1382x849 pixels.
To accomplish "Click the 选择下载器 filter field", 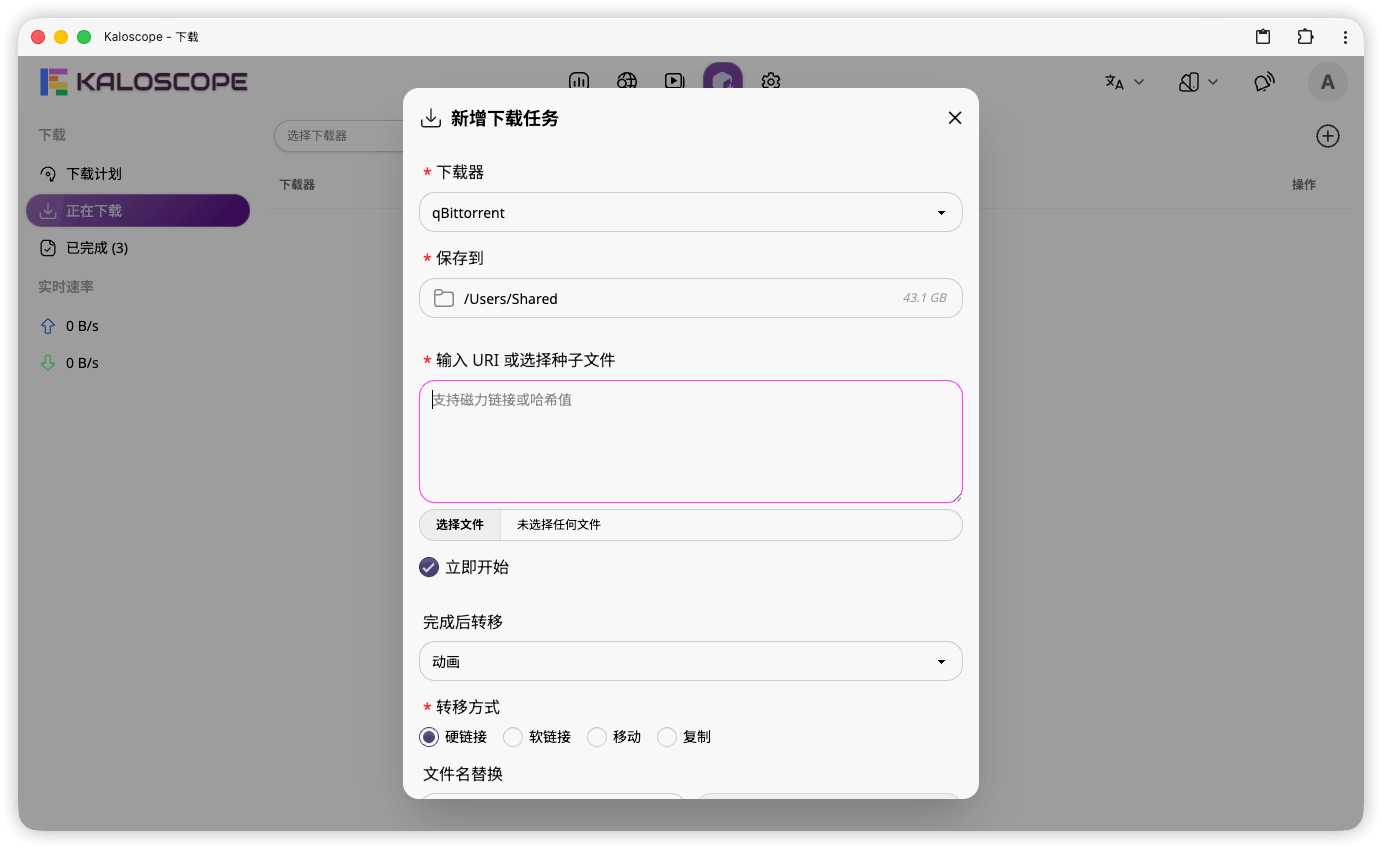I will click(339, 136).
